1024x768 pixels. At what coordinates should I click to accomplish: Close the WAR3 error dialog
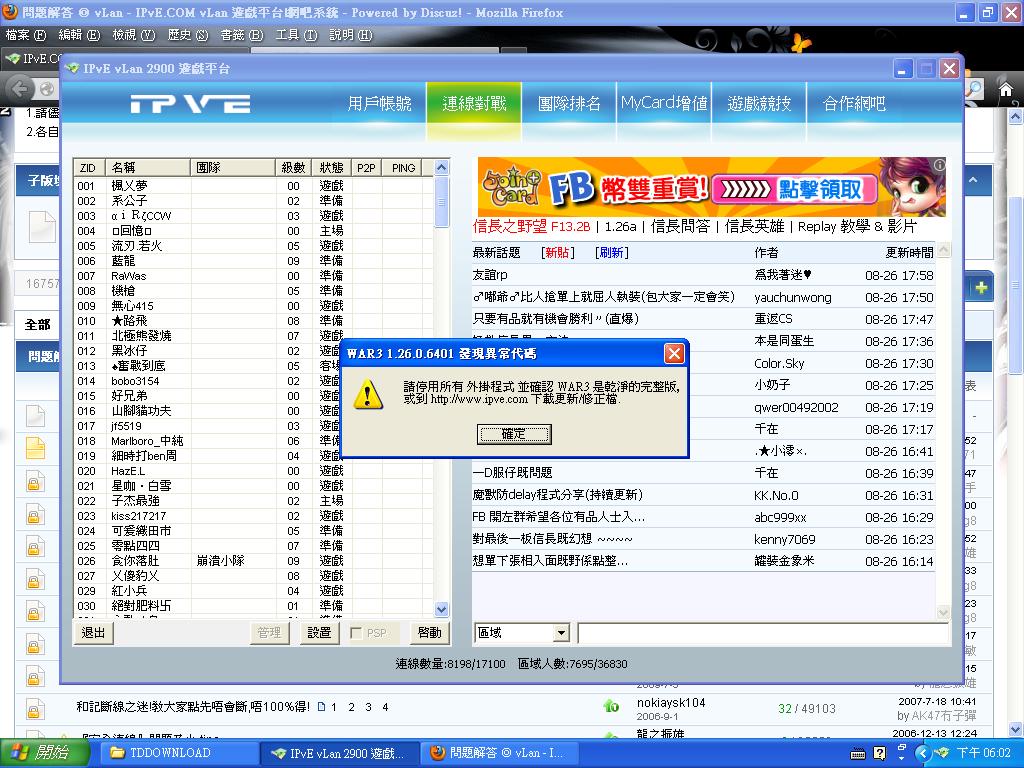pyautogui.click(x=674, y=353)
